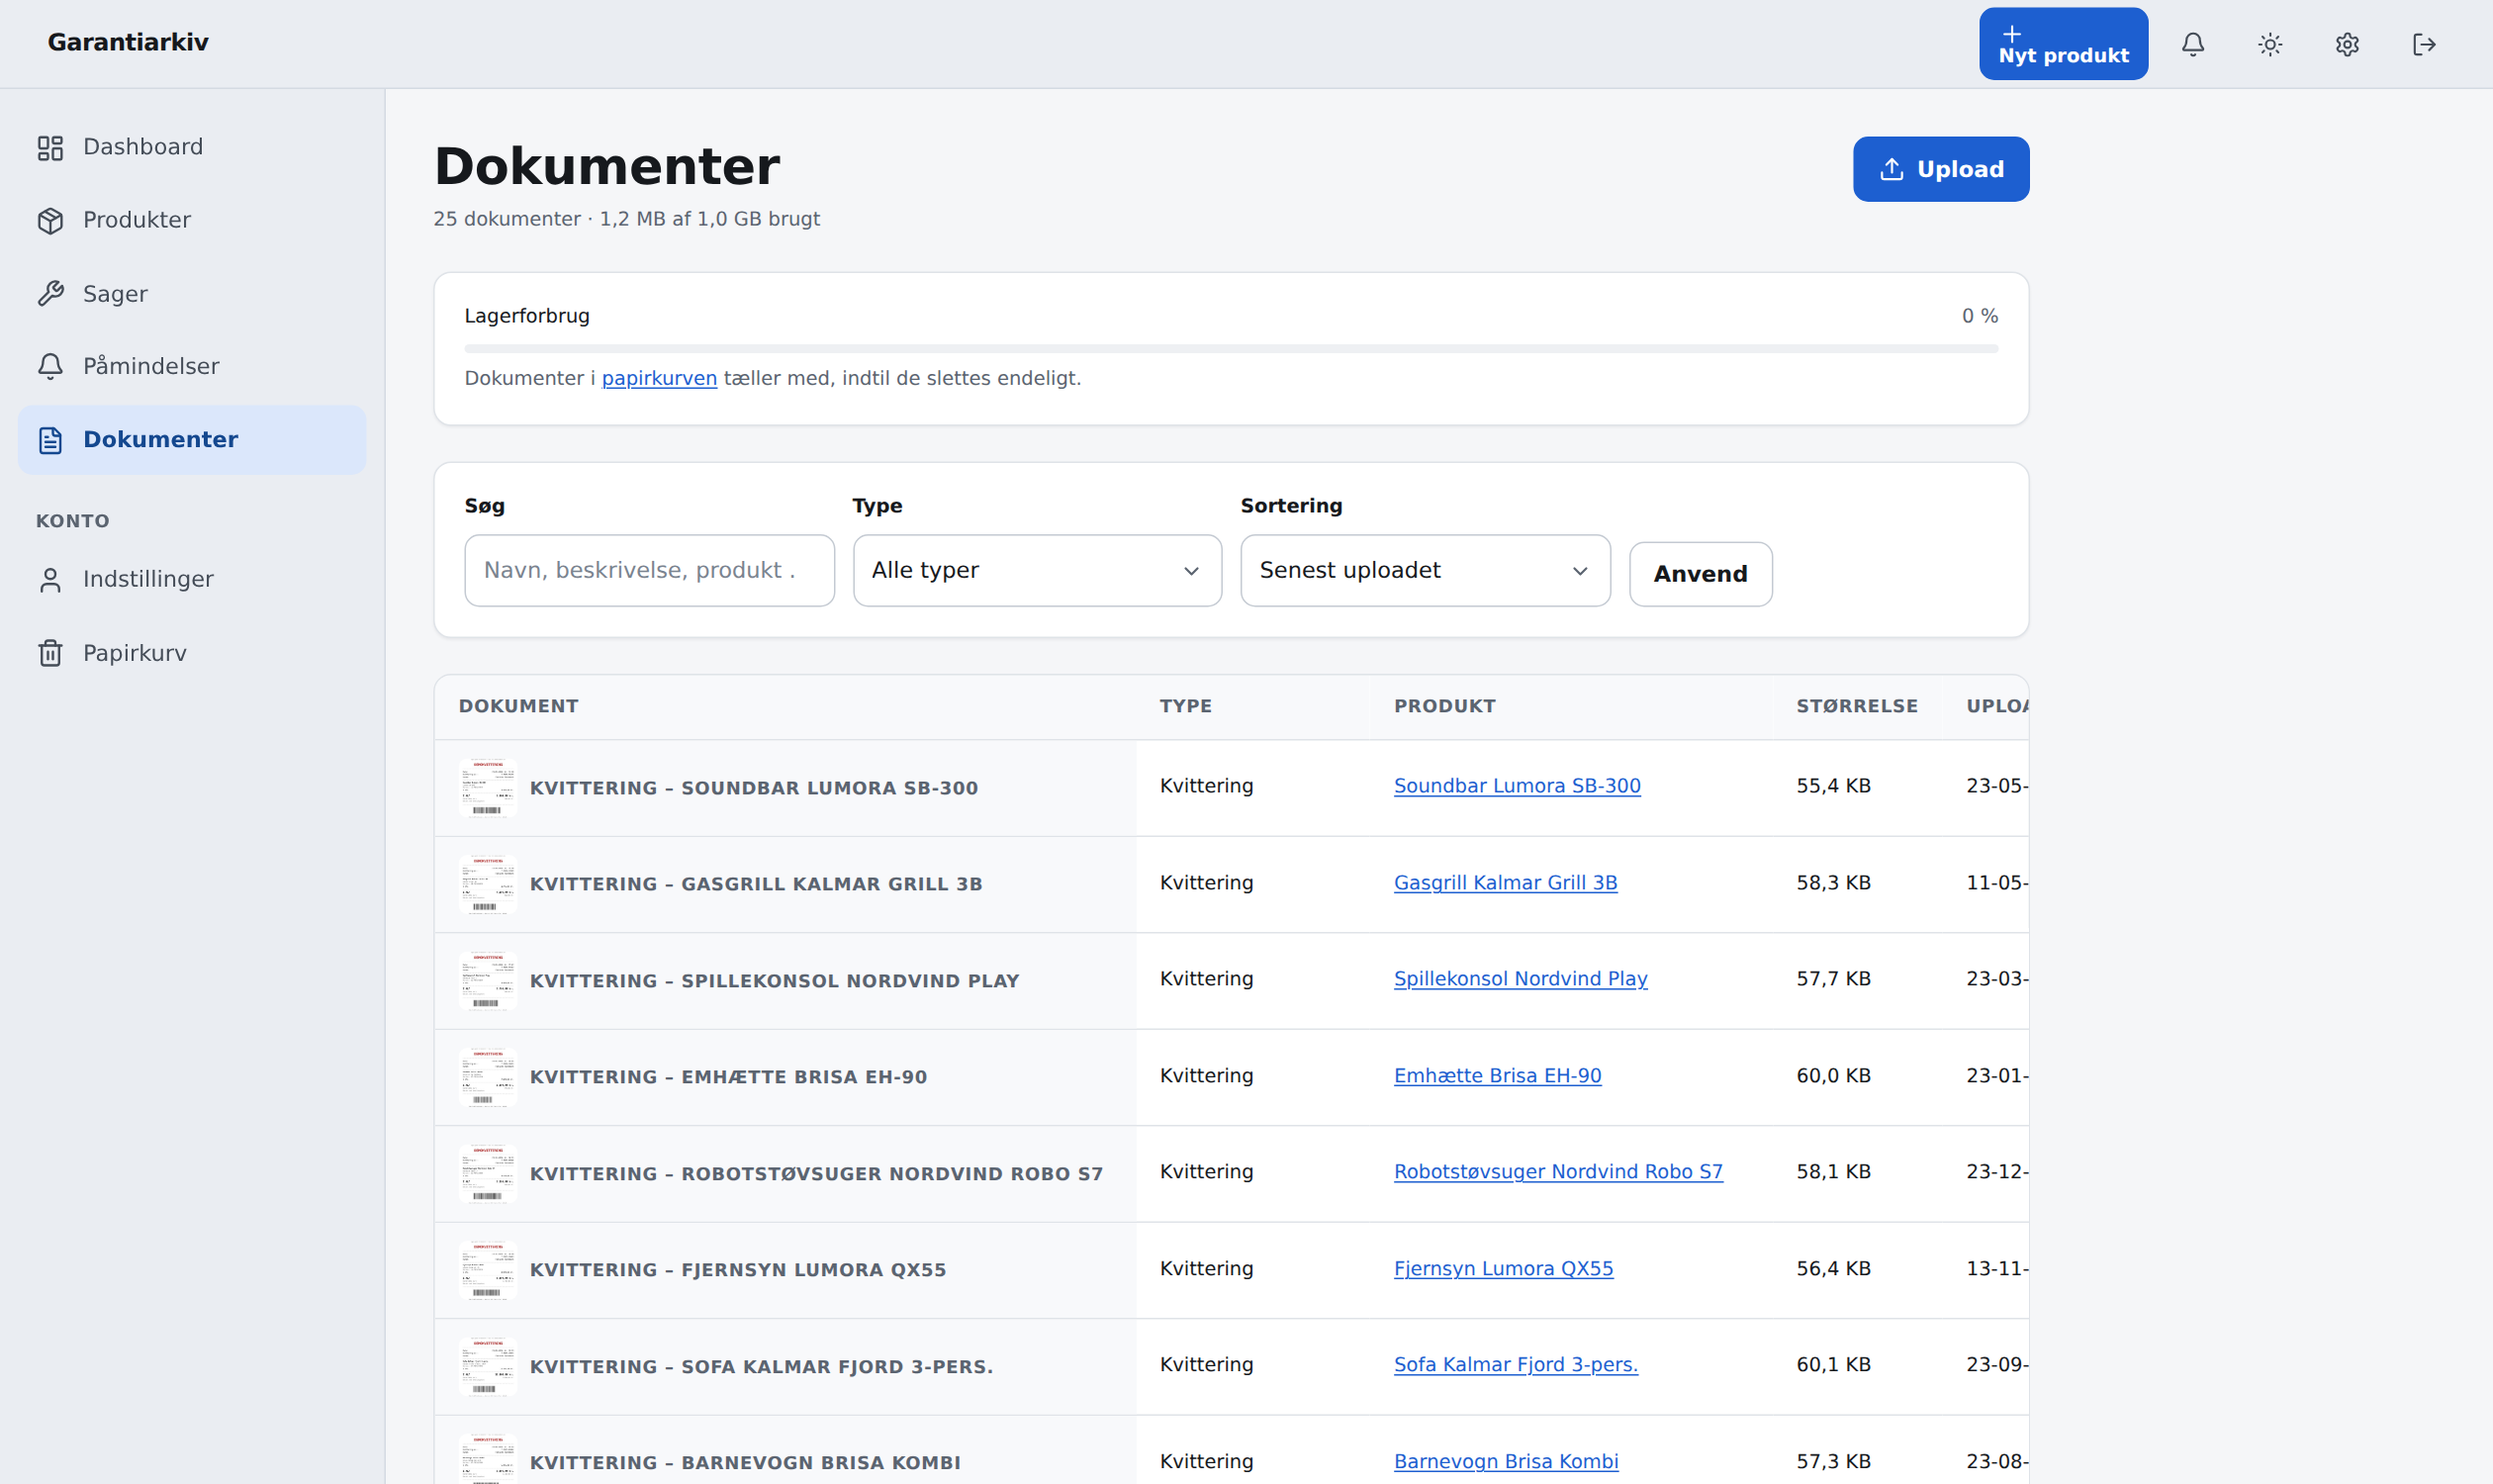Click the Lagerforbrug progress bar
The width and height of the screenshot is (2493, 1484).
pyautogui.click(x=1231, y=348)
